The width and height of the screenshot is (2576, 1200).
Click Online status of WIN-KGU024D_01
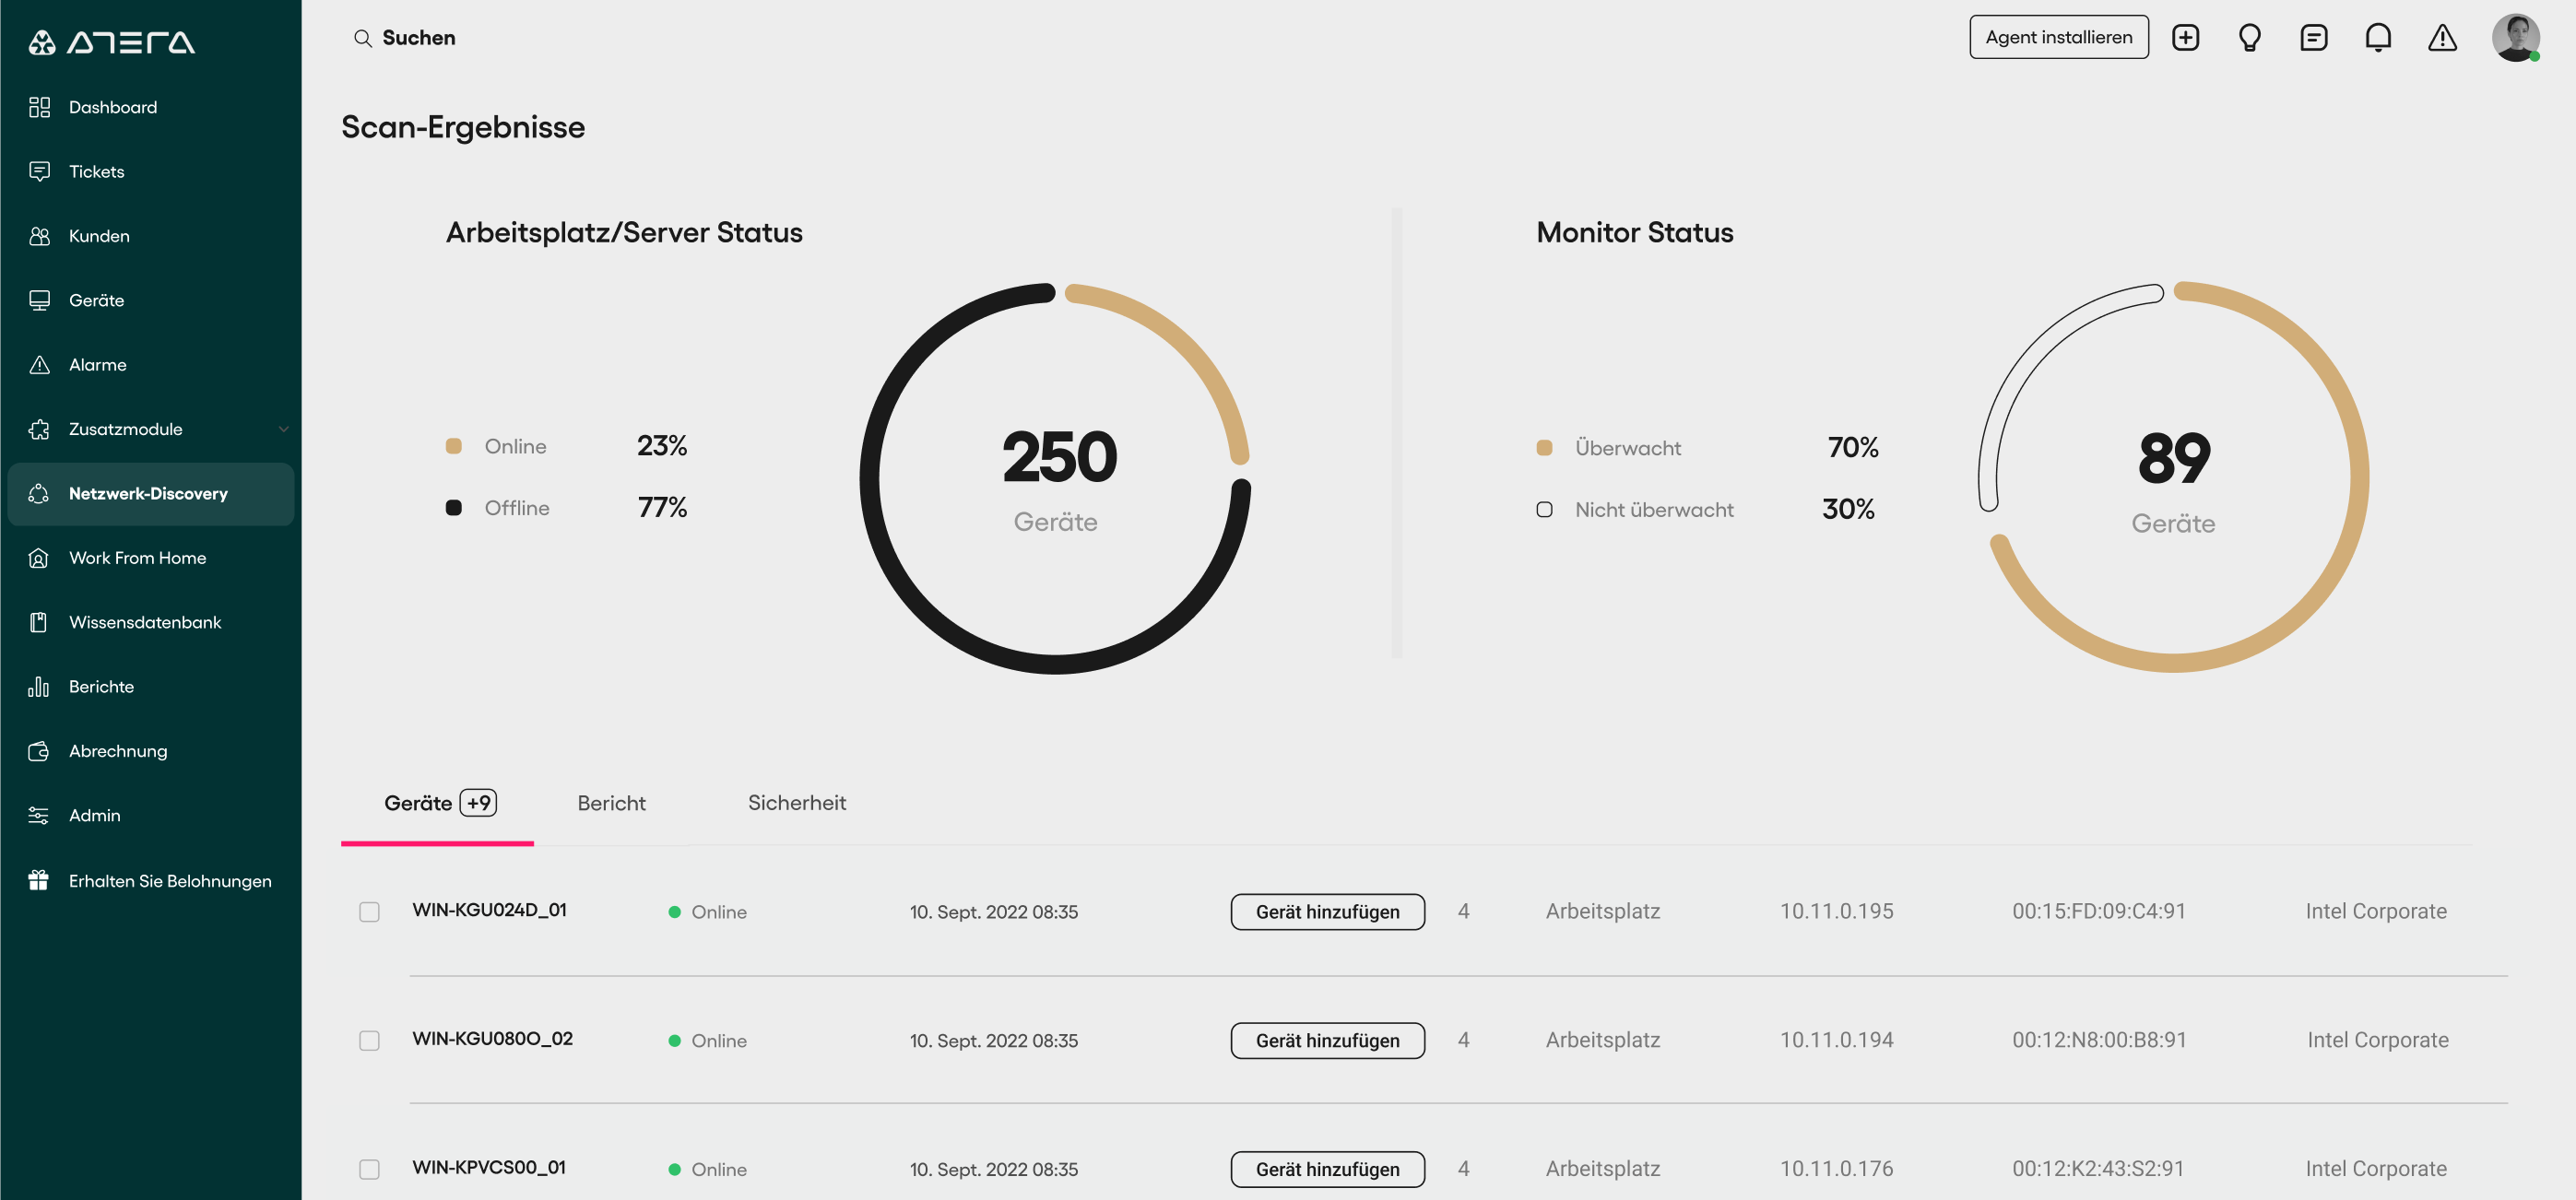click(x=708, y=912)
